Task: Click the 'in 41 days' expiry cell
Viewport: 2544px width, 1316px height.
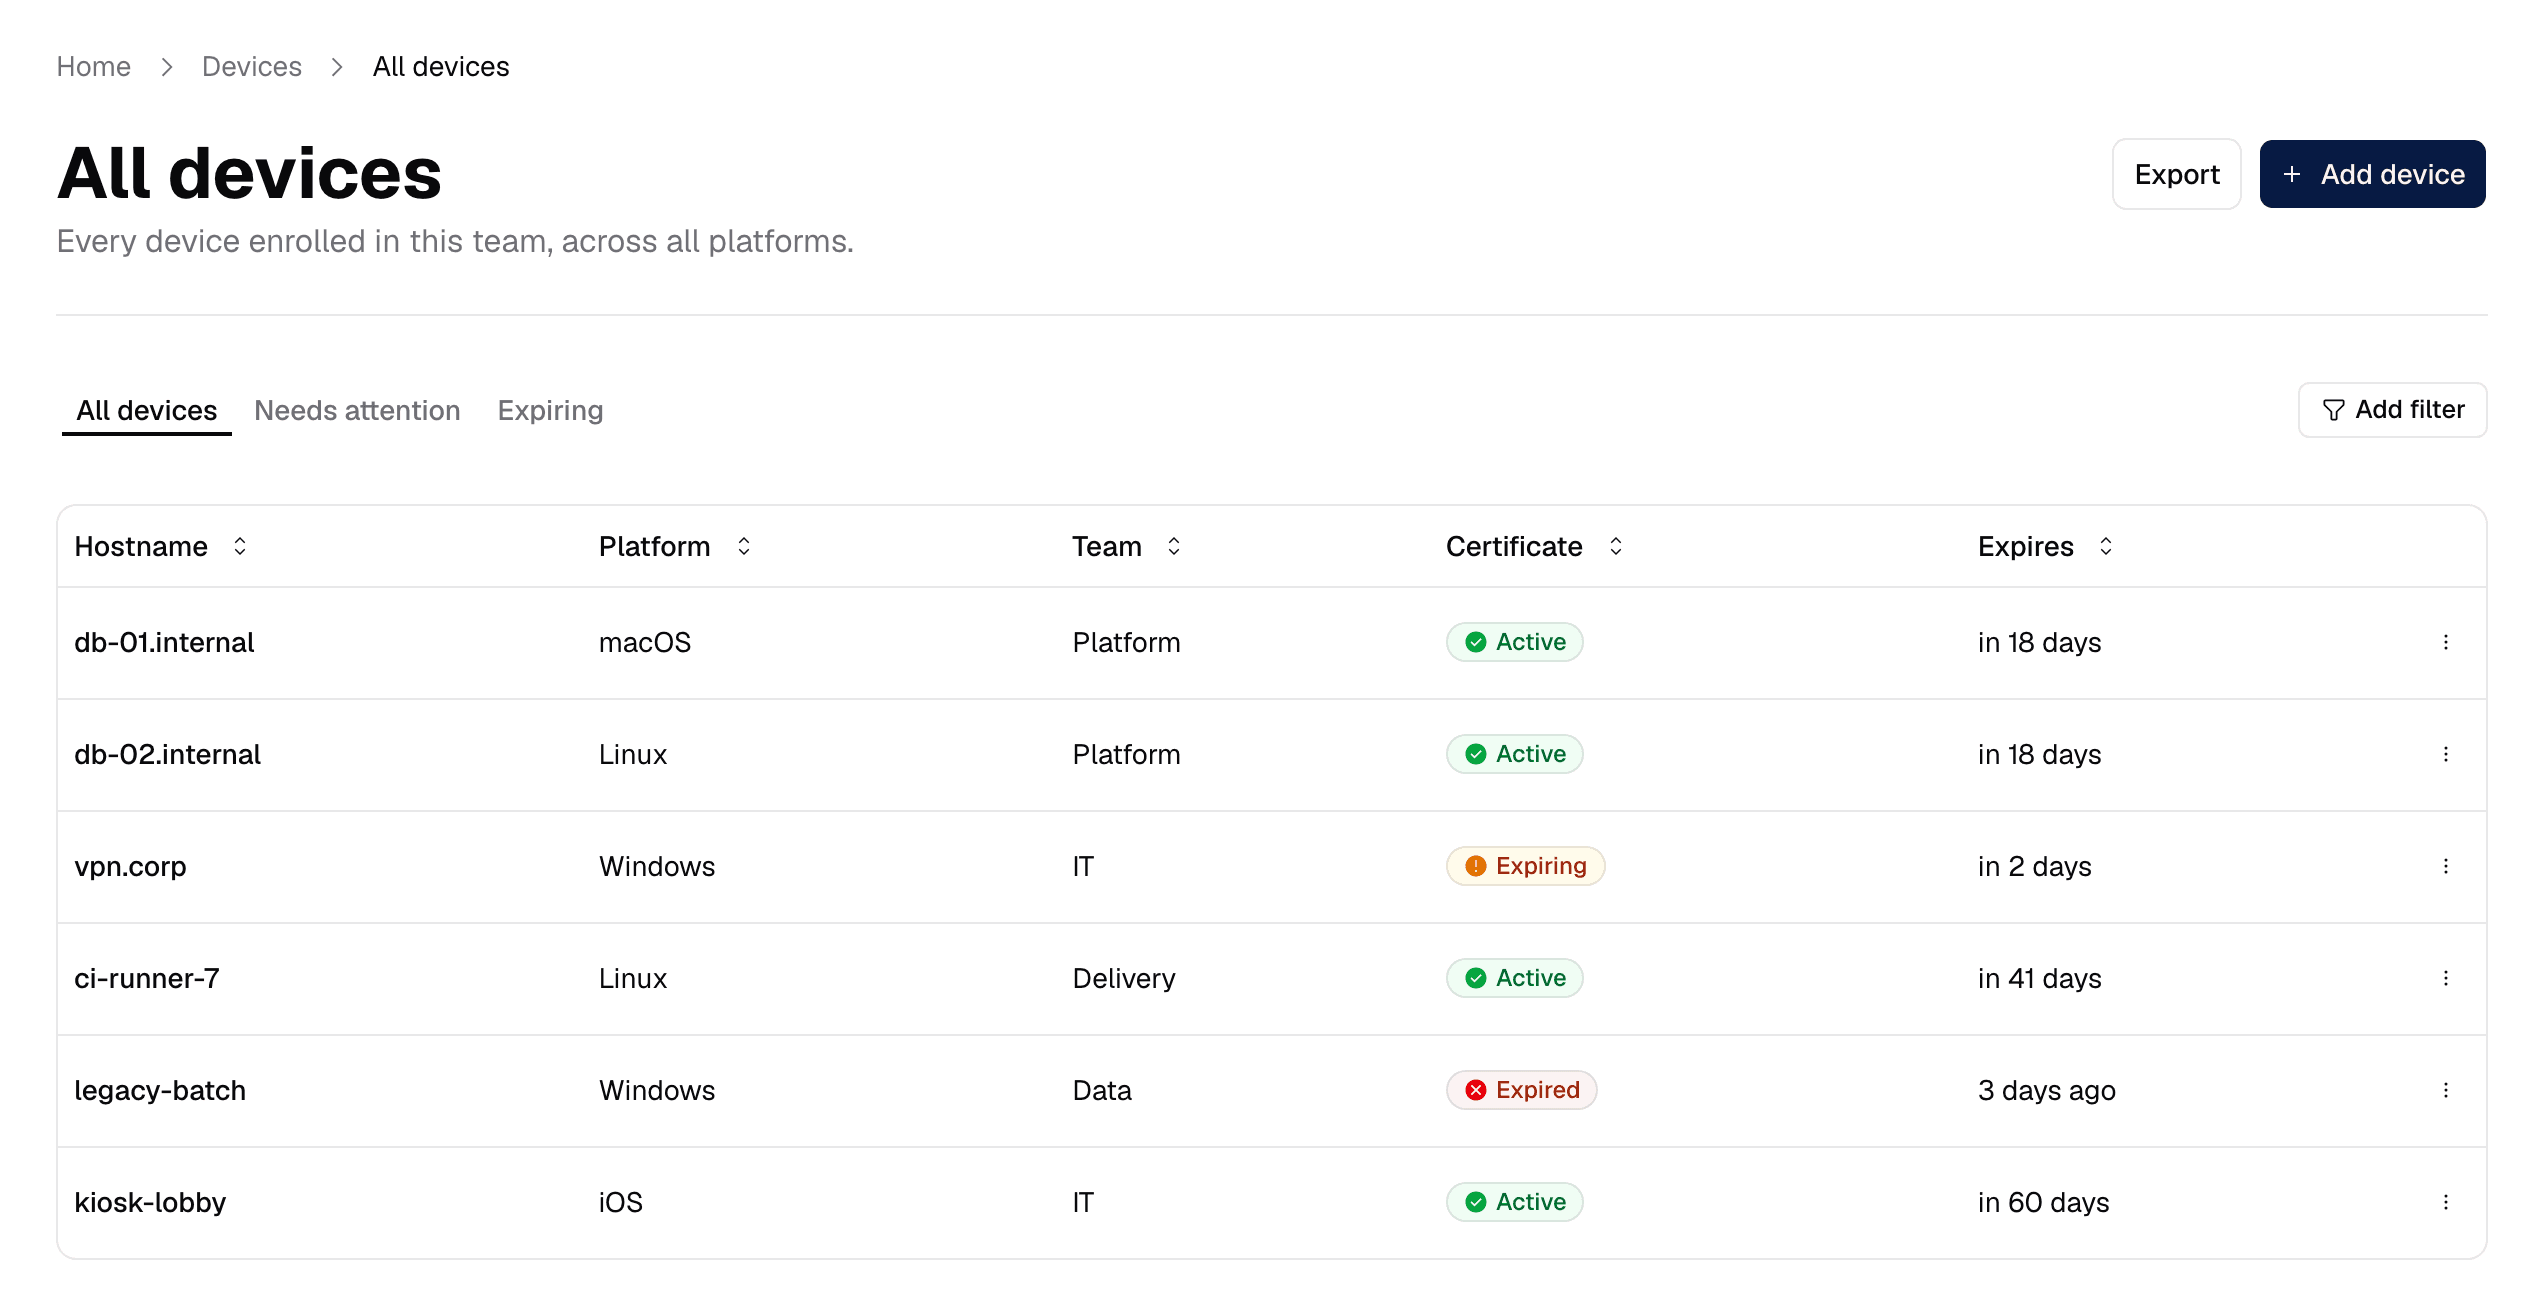Action: tap(2039, 978)
